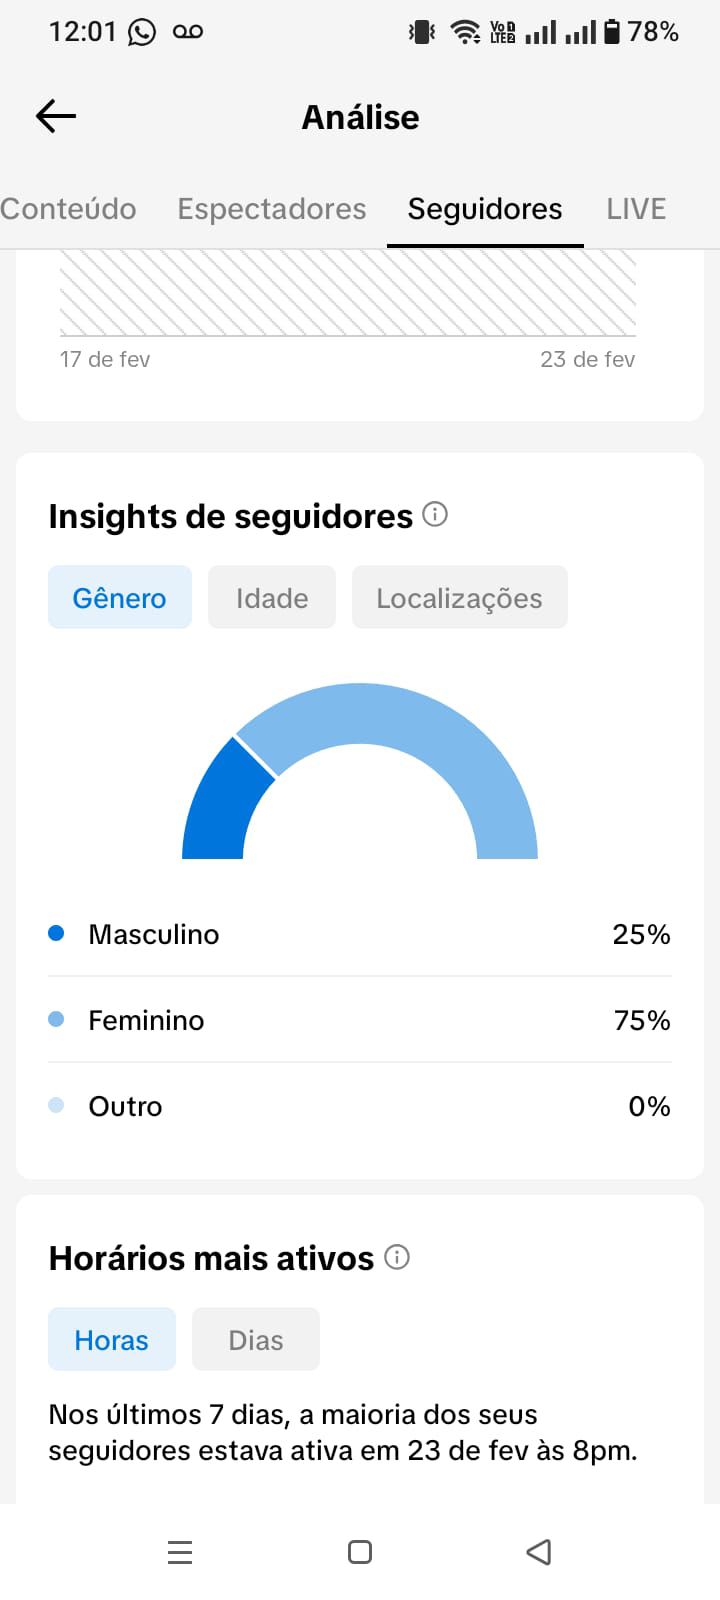Viewport: 720px width, 1600px height.
Task: Open info icon beside Insights de seguidores
Action: (435, 515)
